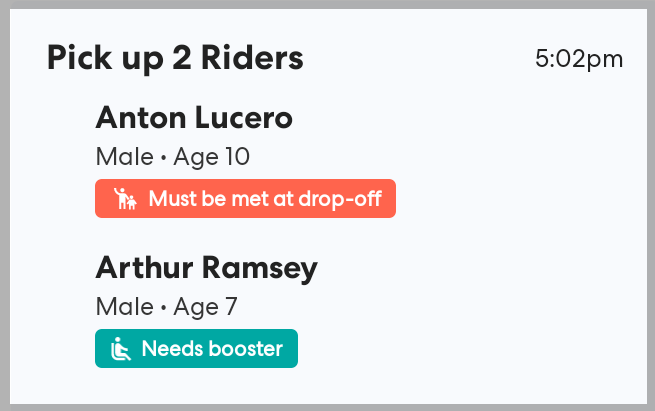
Task: Open rider Arthur Ramsey's name
Action: click(206, 268)
